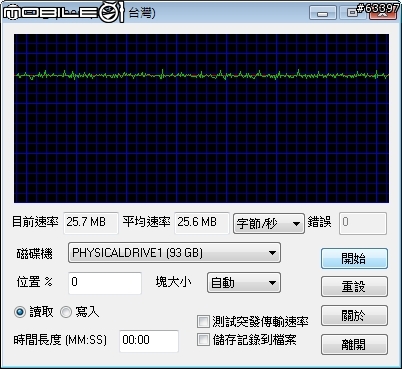Click the 目前速率 25.7 MB value box

tap(91, 223)
